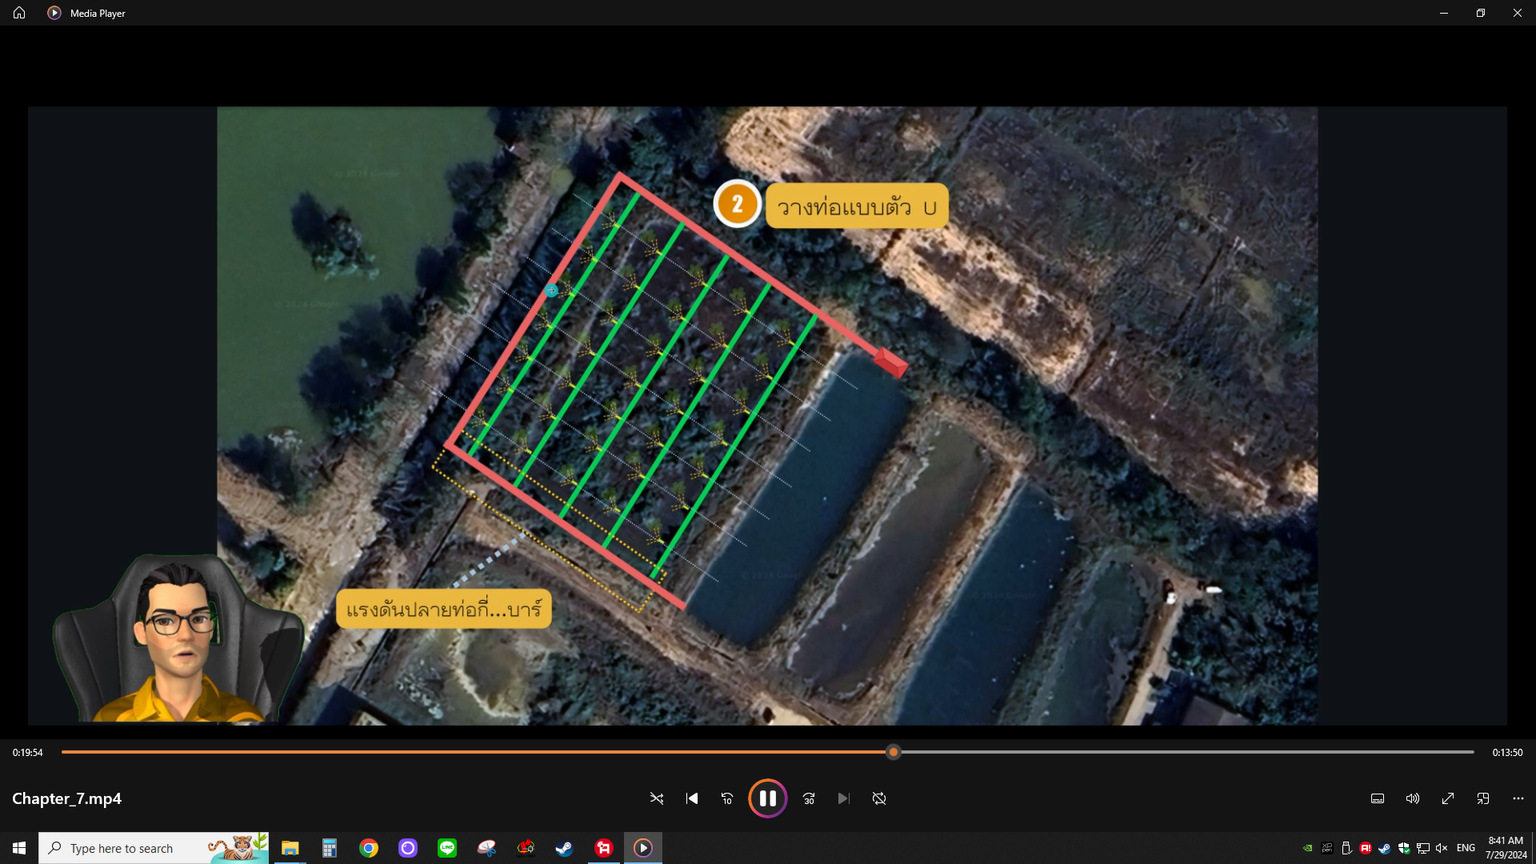Viewport: 1536px width, 864px height.
Task: Go to the previous track
Action: pyautogui.click(x=692, y=798)
